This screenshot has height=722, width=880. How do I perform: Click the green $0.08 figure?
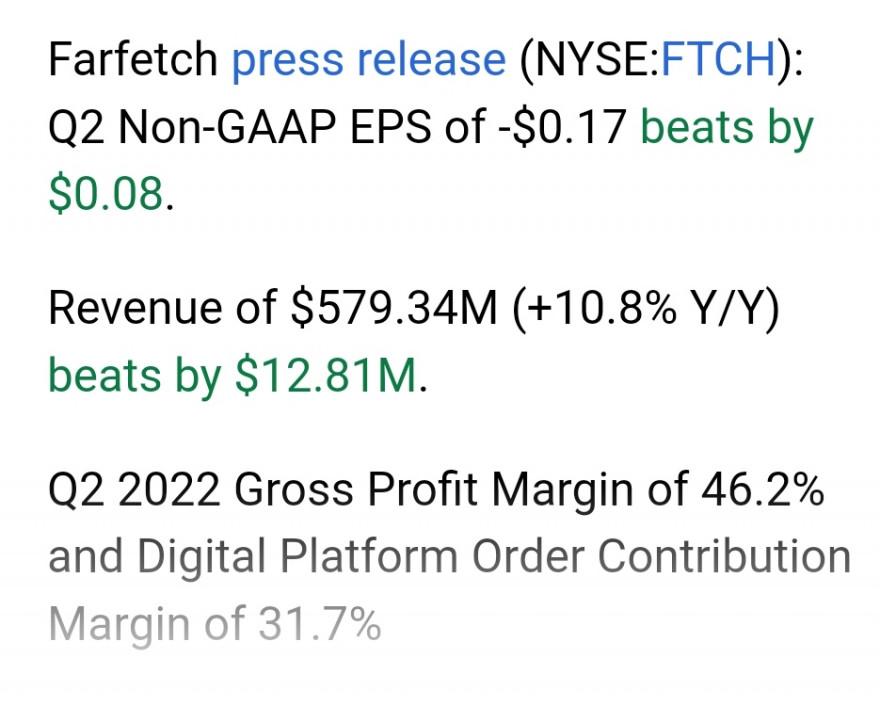coord(106,193)
